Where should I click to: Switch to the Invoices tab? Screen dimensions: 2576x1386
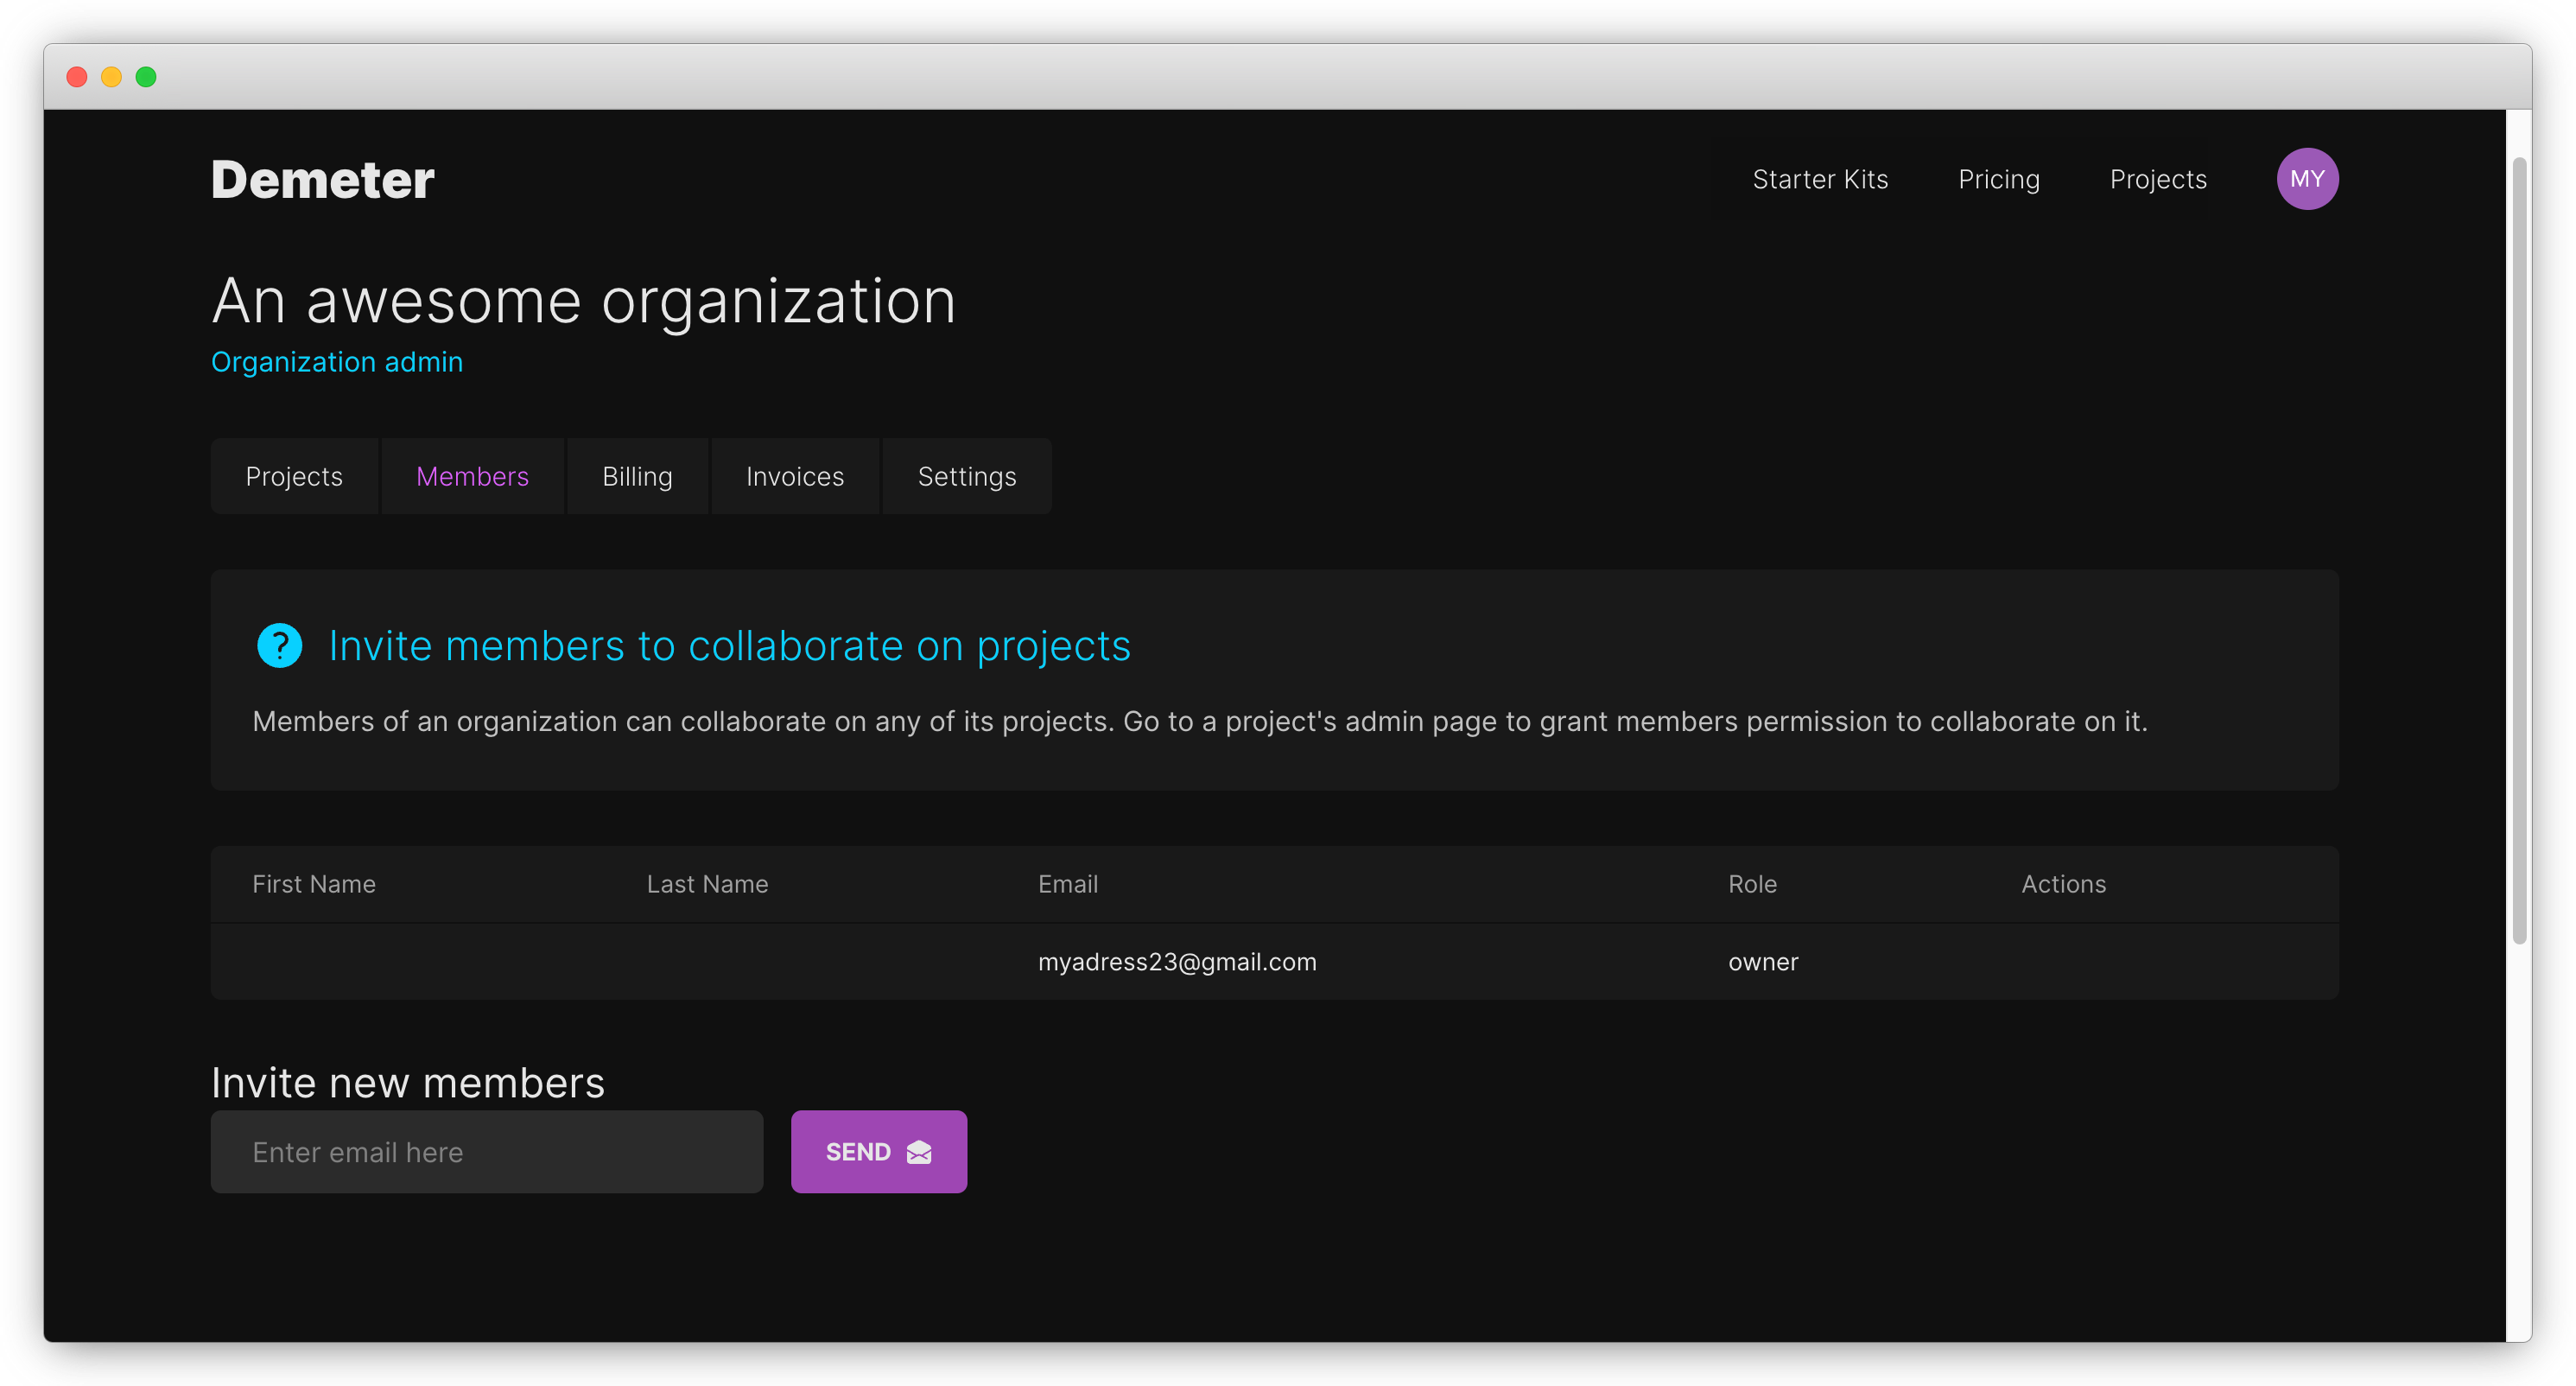(795, 476)
